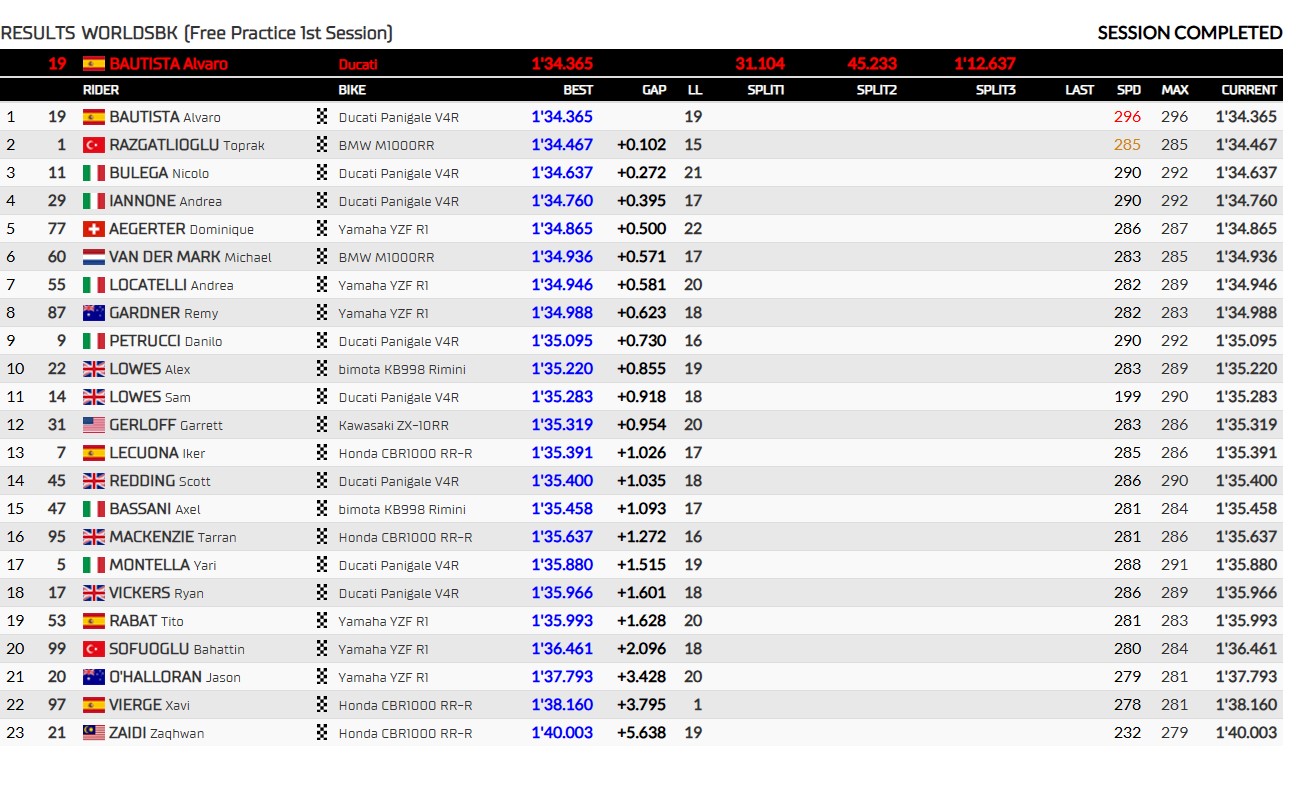Viewport: 1300px width, 792px height.
Task: Click speed value 199 in LOWES Sam row
Action: click(x=1128, y=397)
